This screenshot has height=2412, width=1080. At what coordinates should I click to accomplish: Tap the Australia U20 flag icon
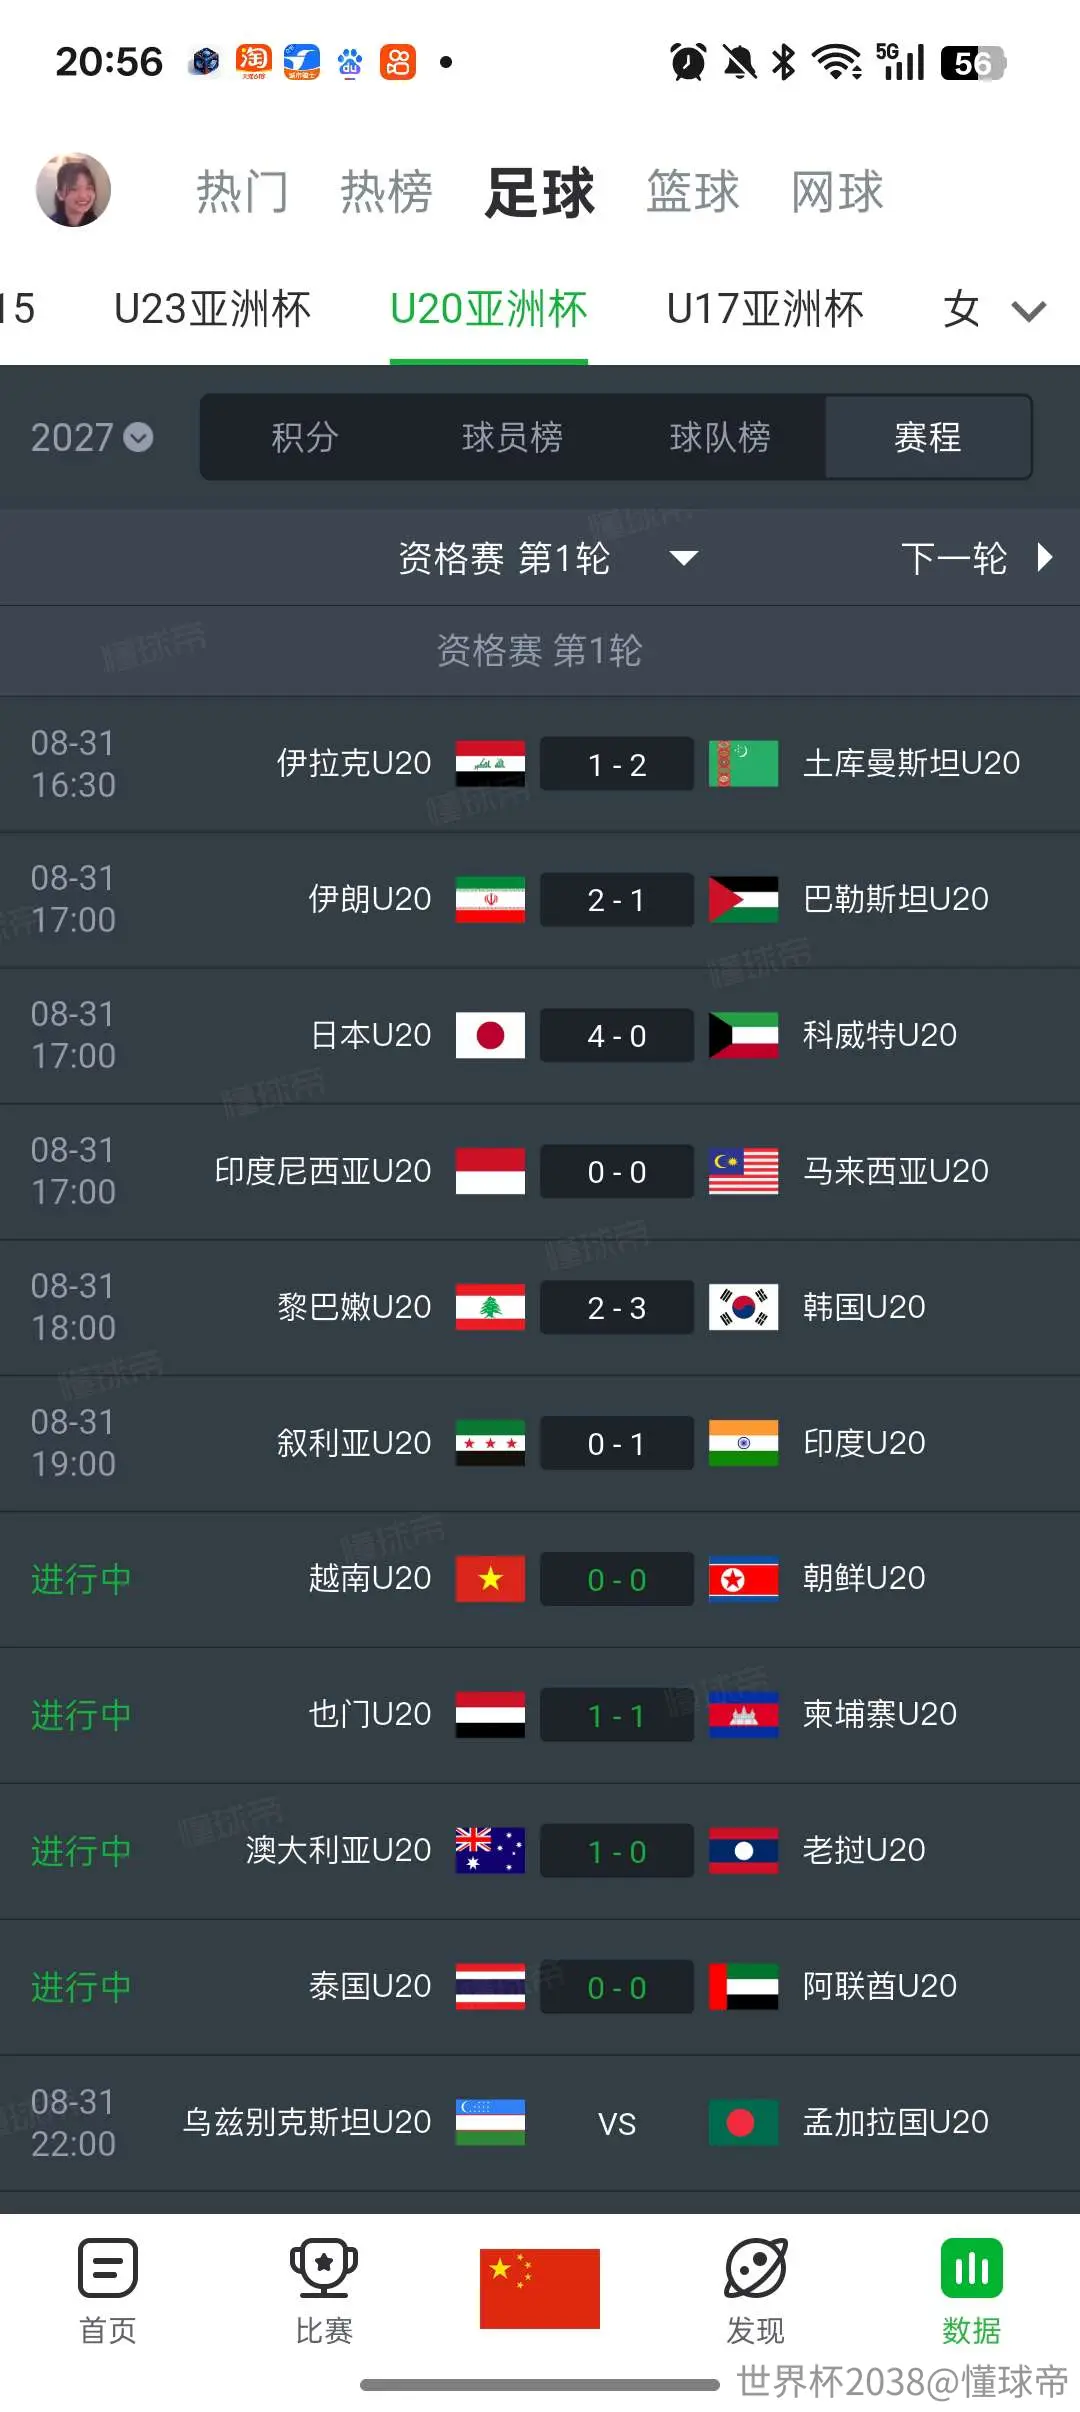(x=490, y=1850)
